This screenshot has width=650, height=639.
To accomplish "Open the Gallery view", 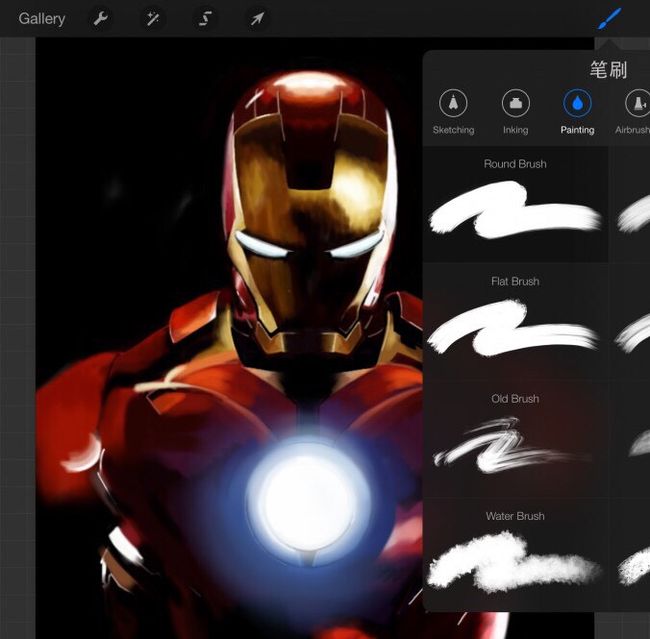I will pos(42,19).
